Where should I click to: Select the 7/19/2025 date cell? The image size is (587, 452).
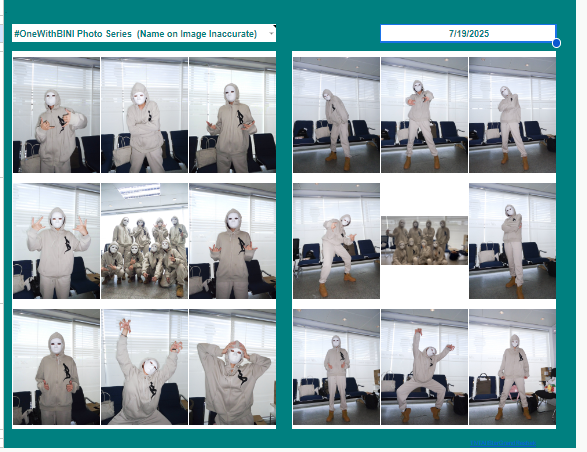coord(468,34)
